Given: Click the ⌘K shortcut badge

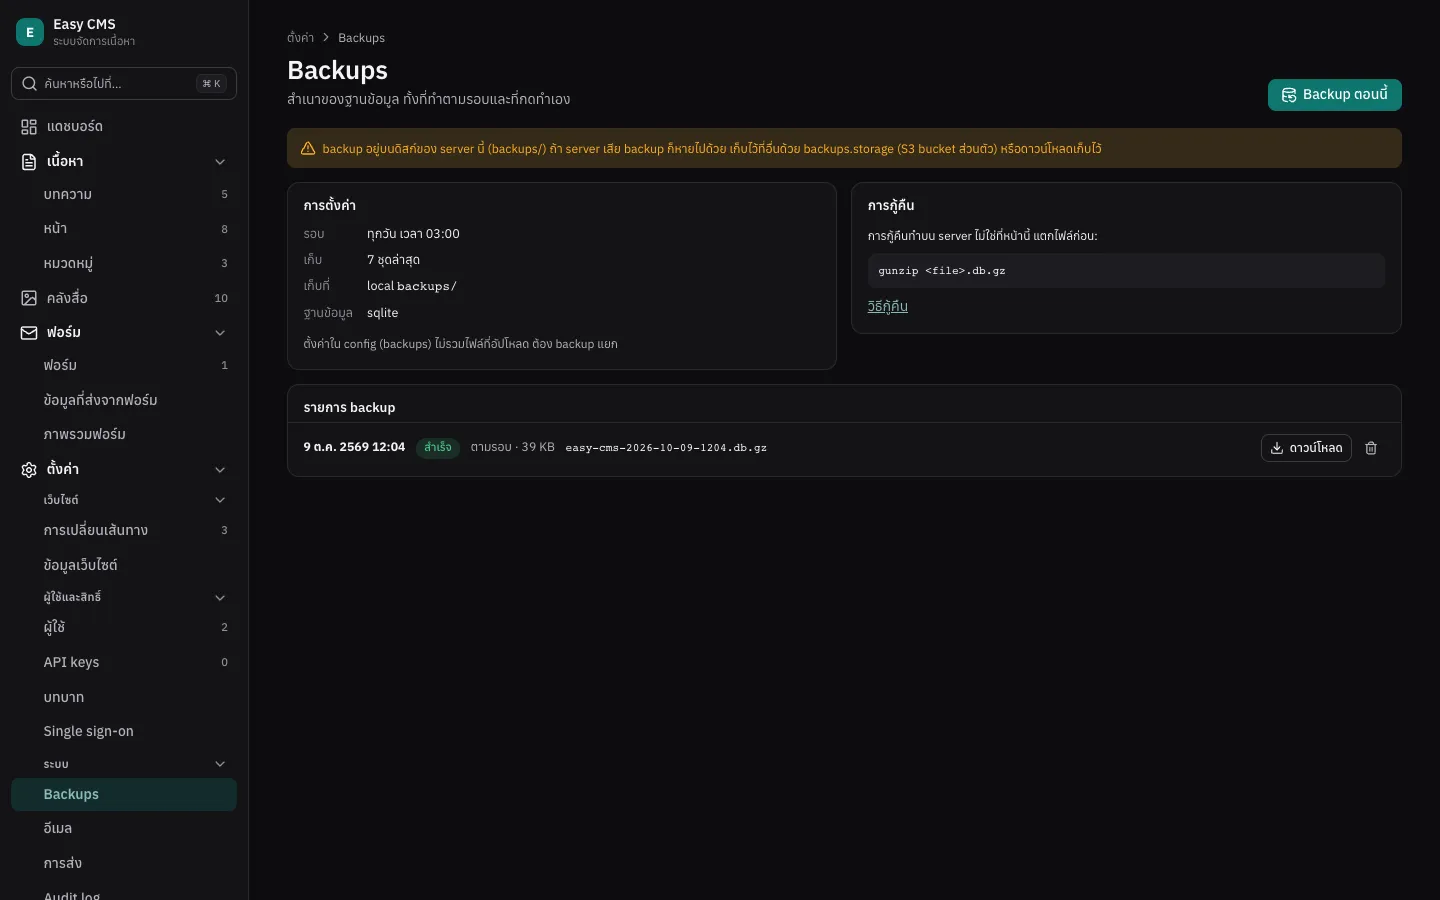Looking at the screenshot, I should pos(211,84).
